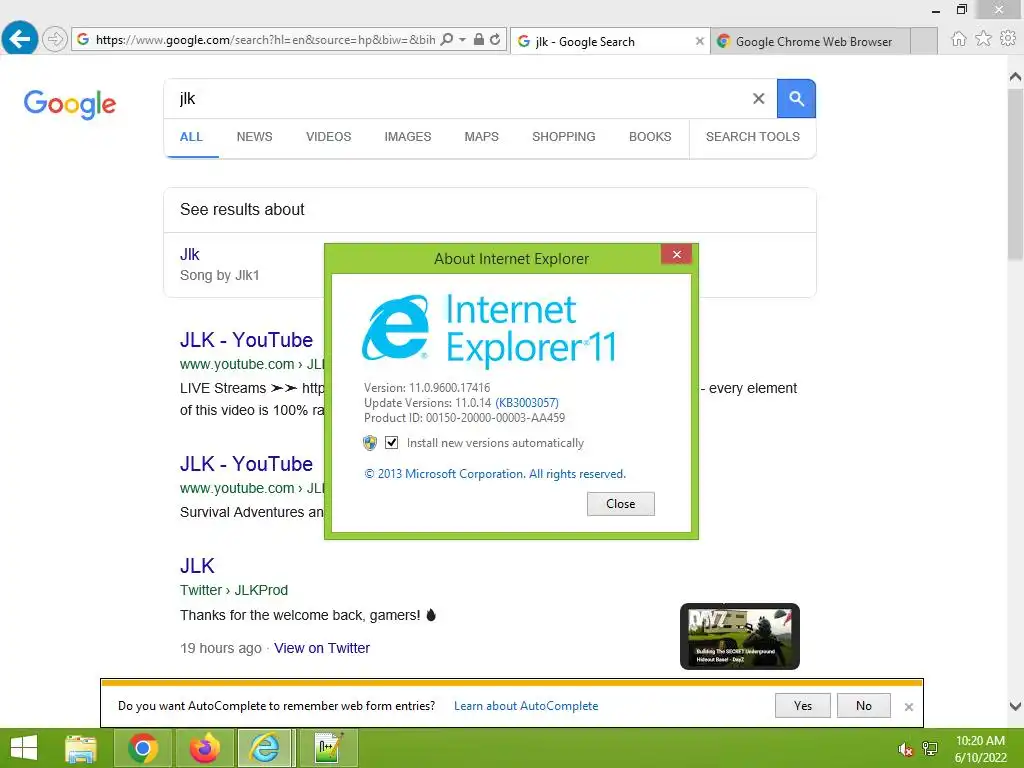Viewport: 1024px width, 768px height.
Task: Click the '19 hours ago' timestamp text
Action: click(x=221, y=648)
